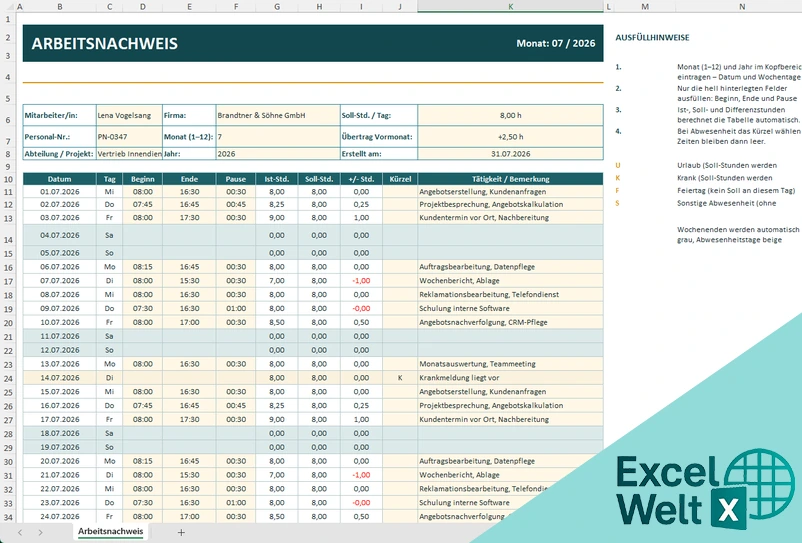802x543 pixels.
Task: Select the date 20.07.2026 cell
Action: [60, 461]
